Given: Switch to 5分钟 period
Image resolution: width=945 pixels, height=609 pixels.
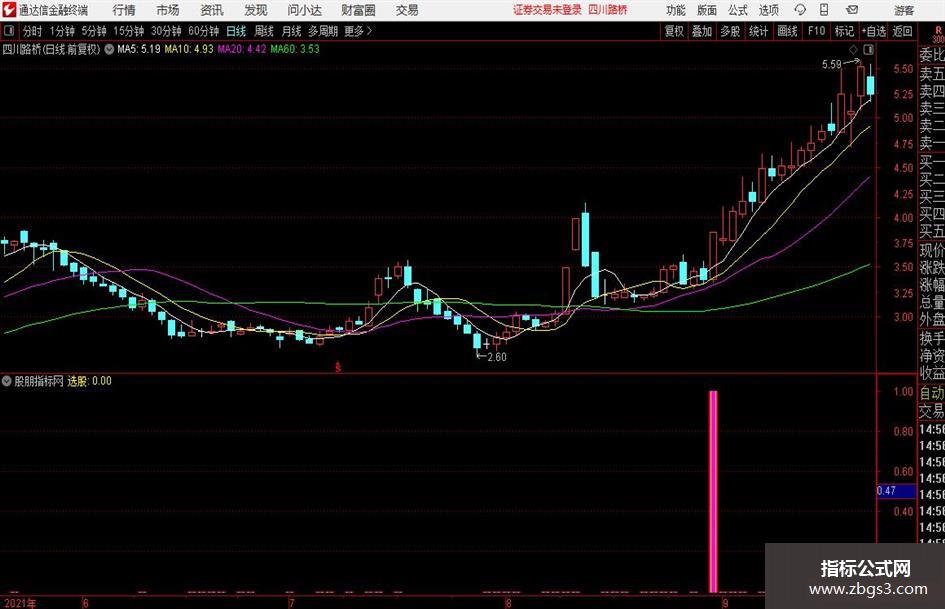Looking at the screenshot, I should pyautogui.click(x=93, y=31).
